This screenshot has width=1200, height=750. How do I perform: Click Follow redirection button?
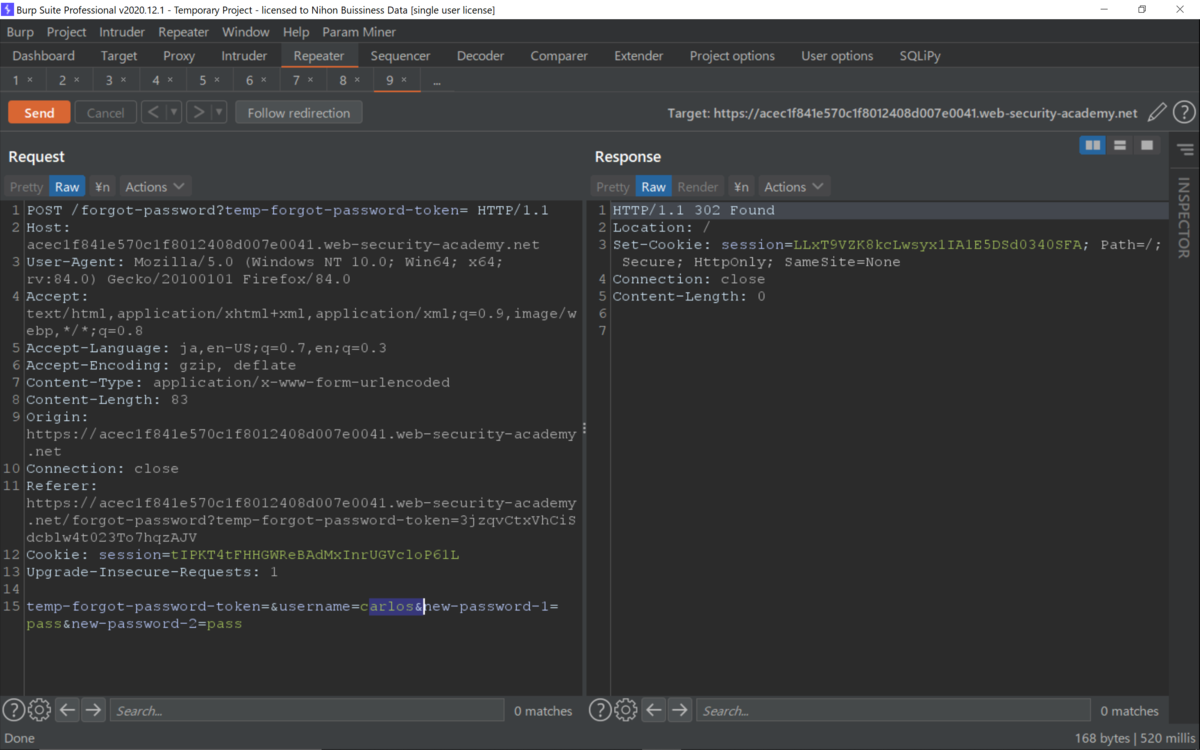(x=299, y=113)
